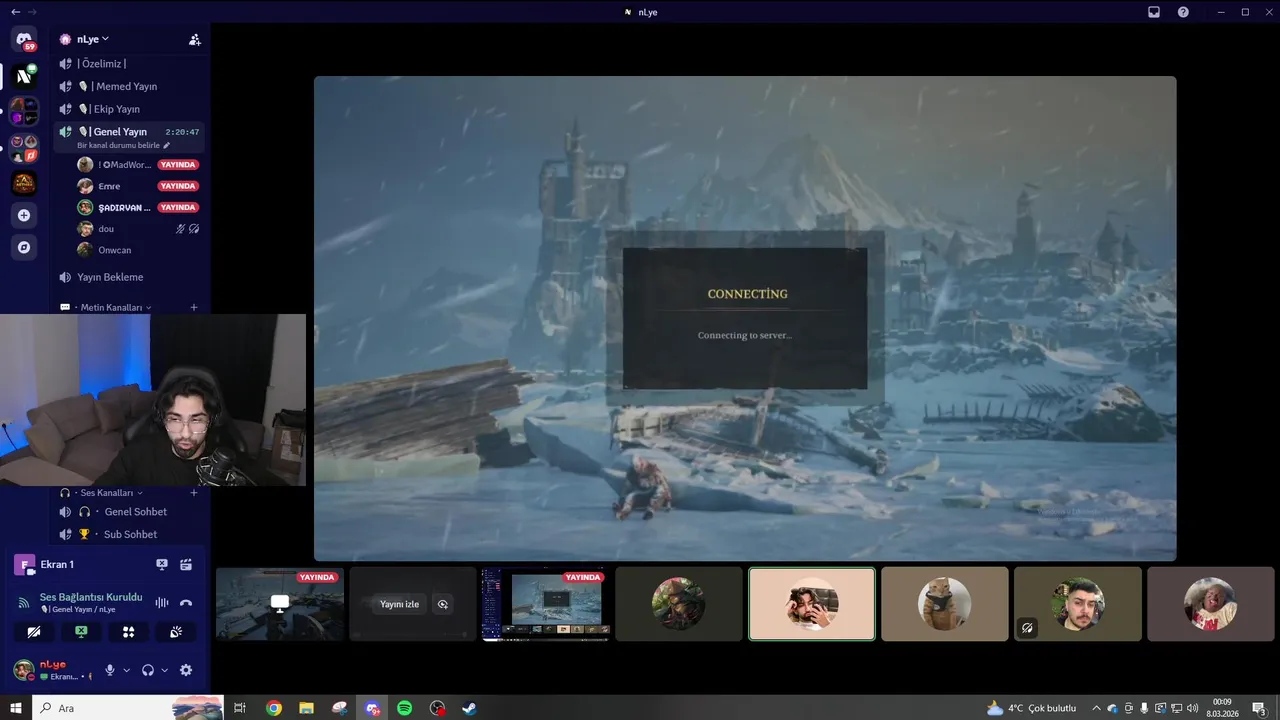Open Google Chrome from the taskbar

pyautogui.click(x=273, y=708)
